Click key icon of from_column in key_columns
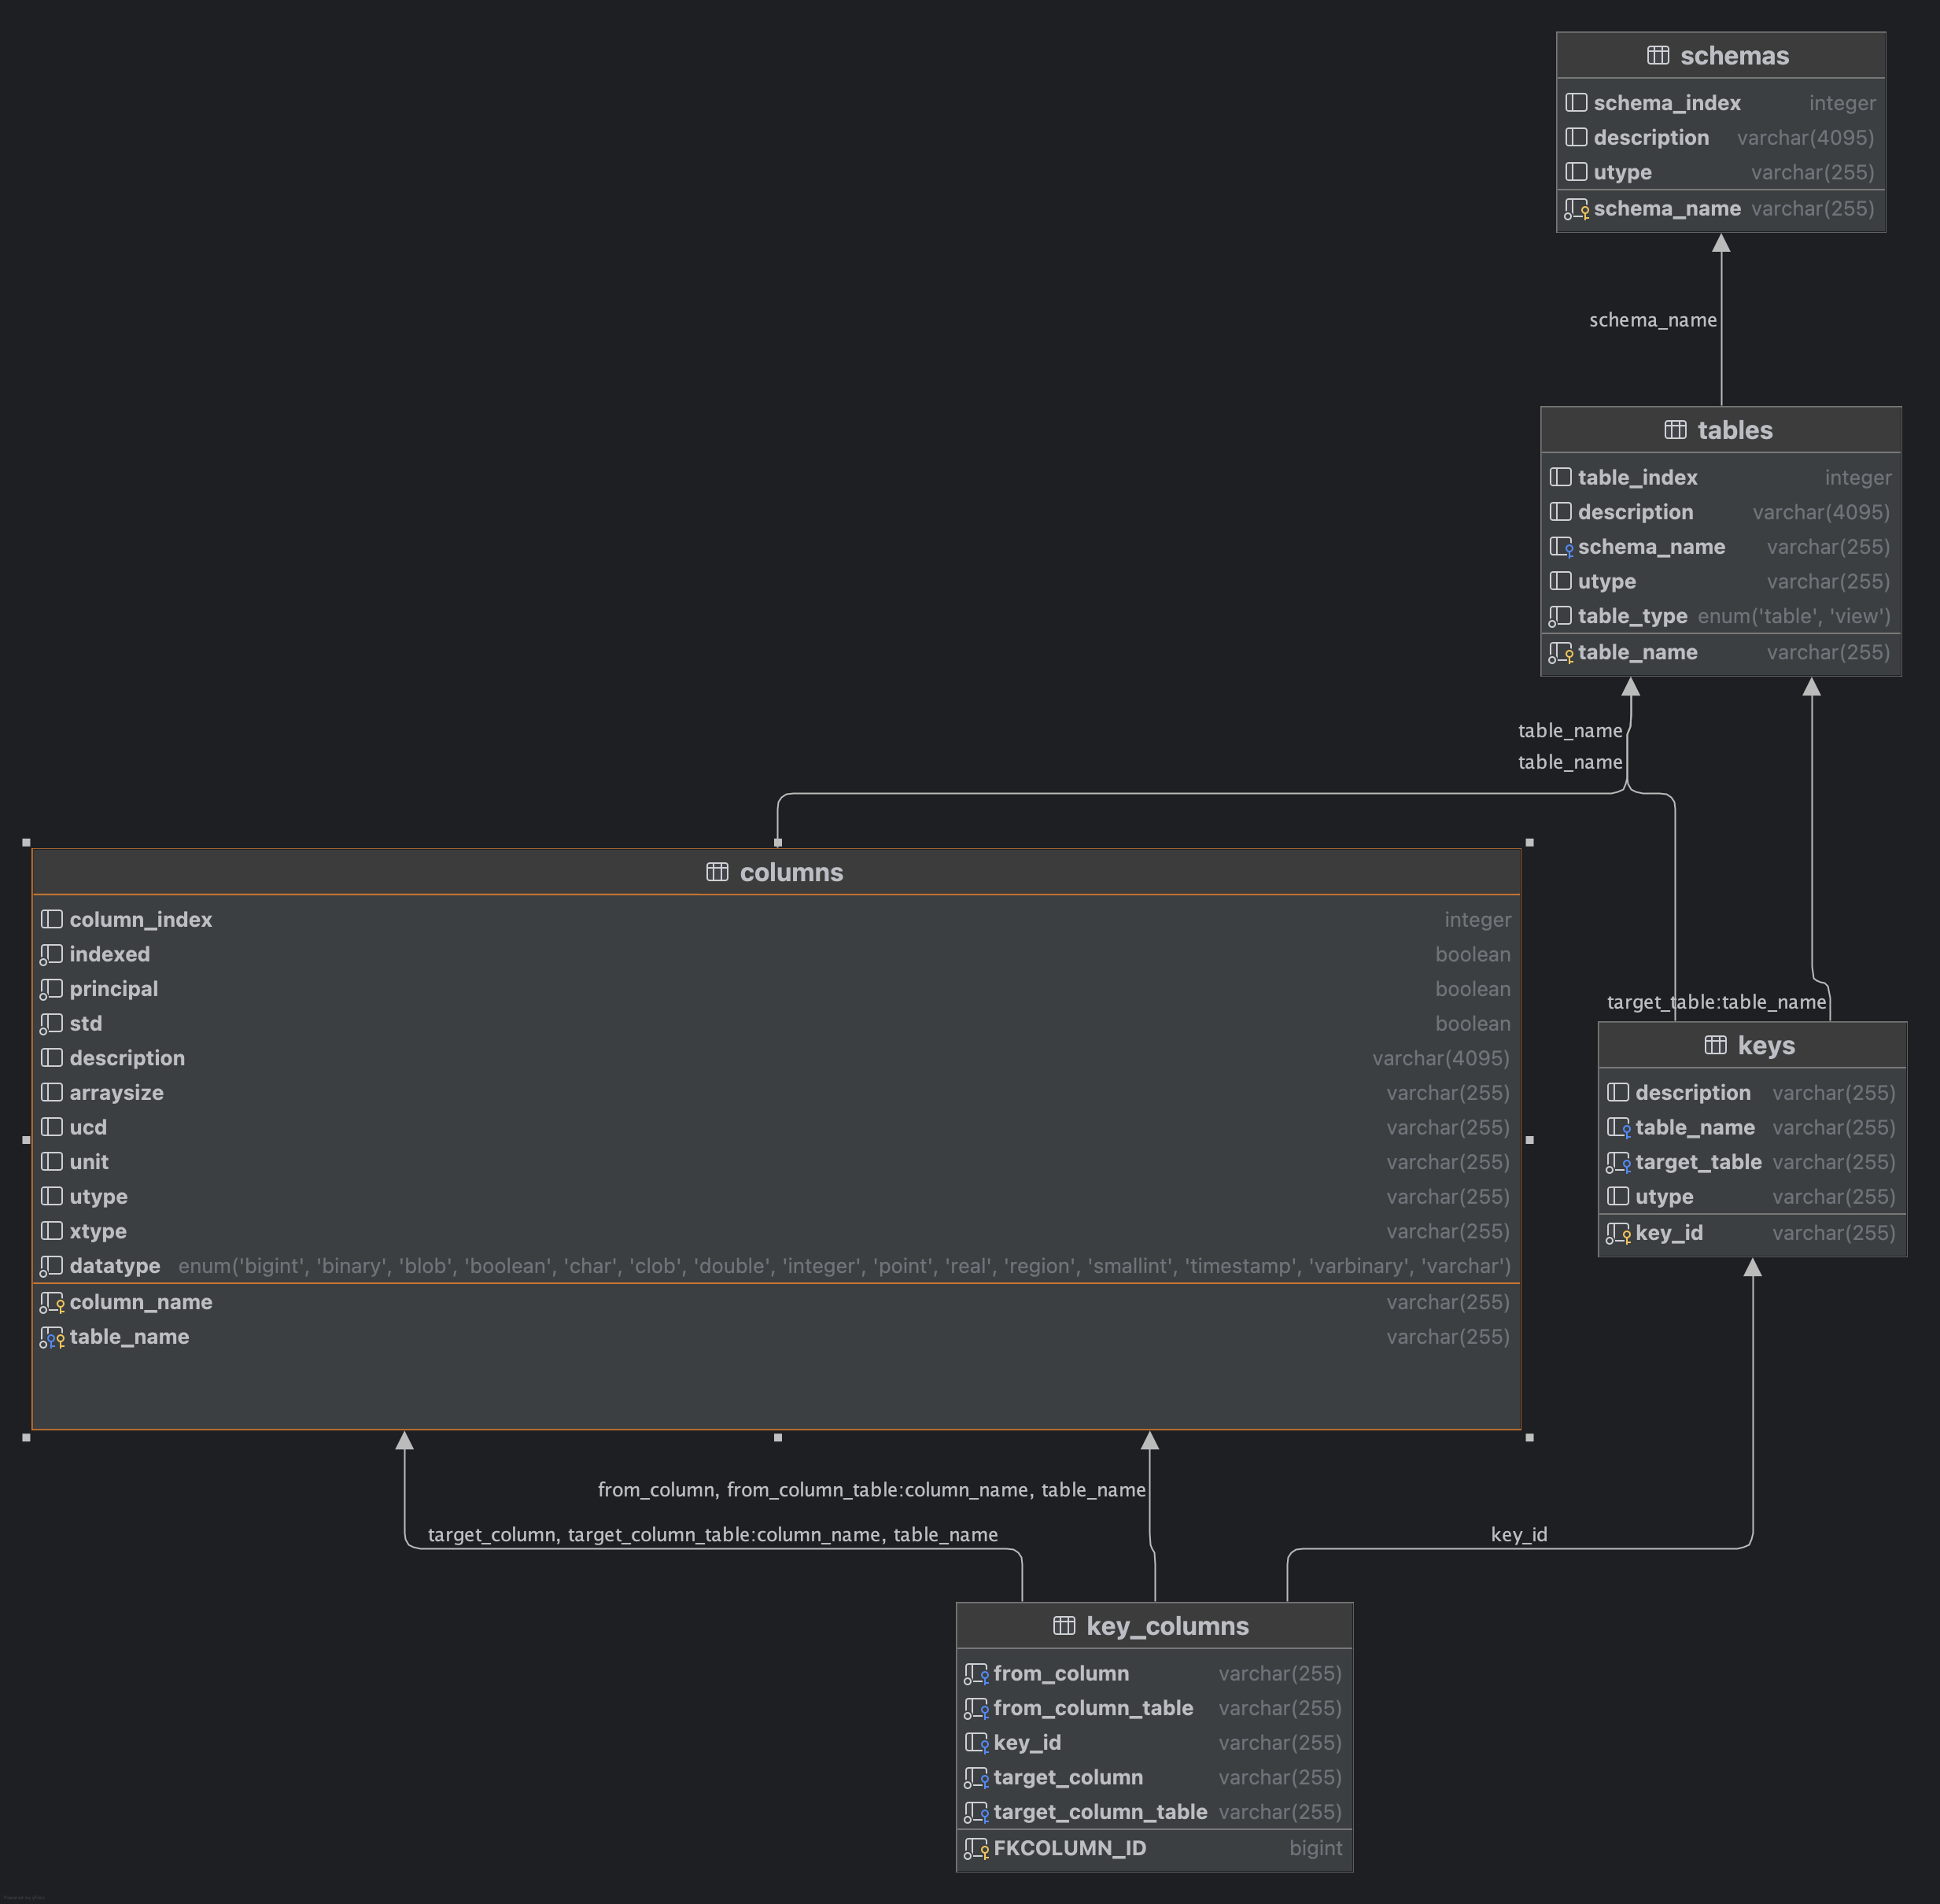 (976, 1674)
